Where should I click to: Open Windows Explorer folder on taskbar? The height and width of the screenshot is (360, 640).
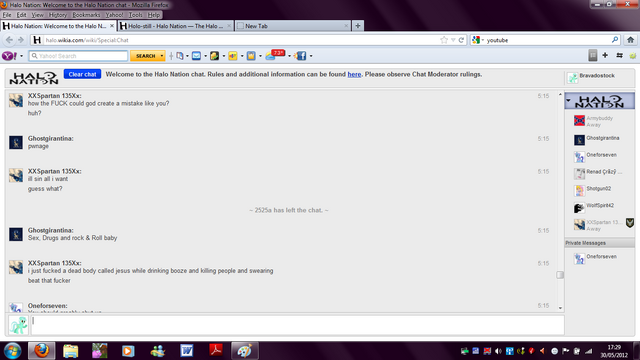tap(71, 351)
